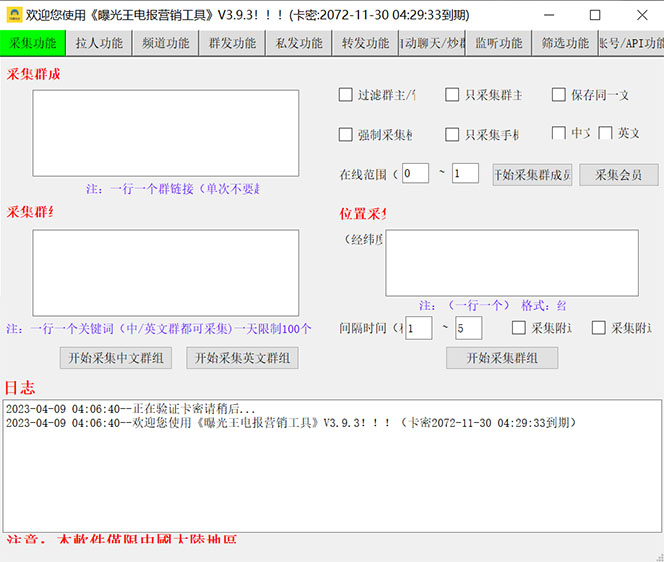
Task: Select the 群发功能 tab
Action: (232, 43)
